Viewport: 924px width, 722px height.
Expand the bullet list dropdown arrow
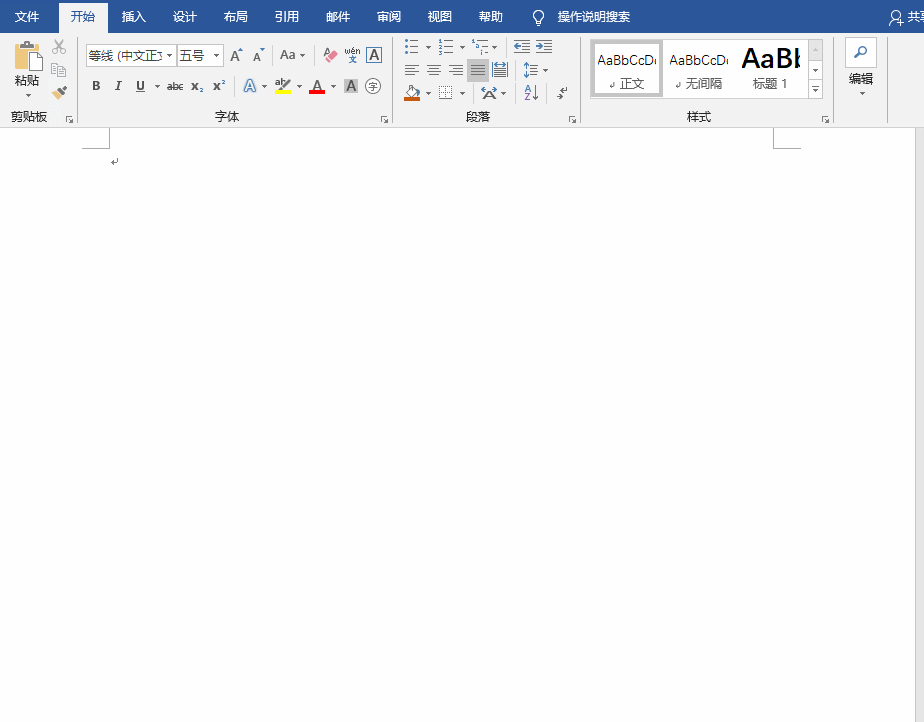428,47
